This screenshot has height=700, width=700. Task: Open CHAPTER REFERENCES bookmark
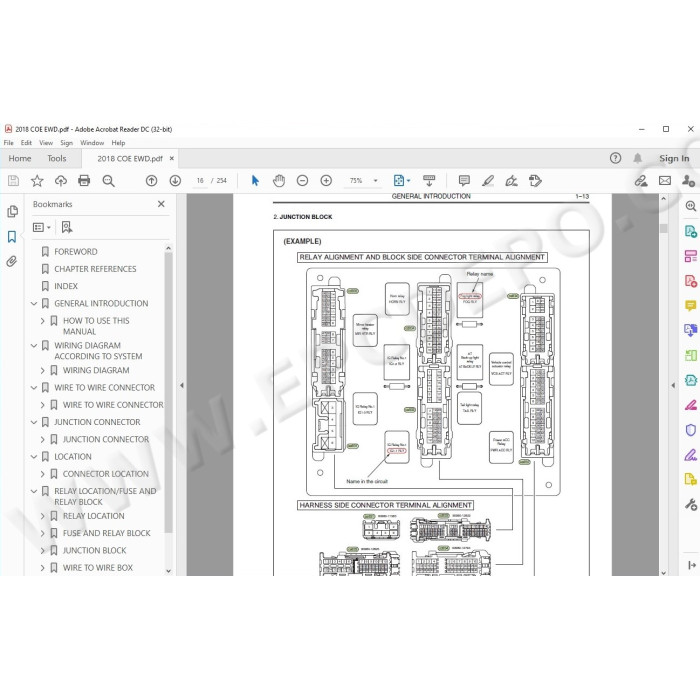95,269
